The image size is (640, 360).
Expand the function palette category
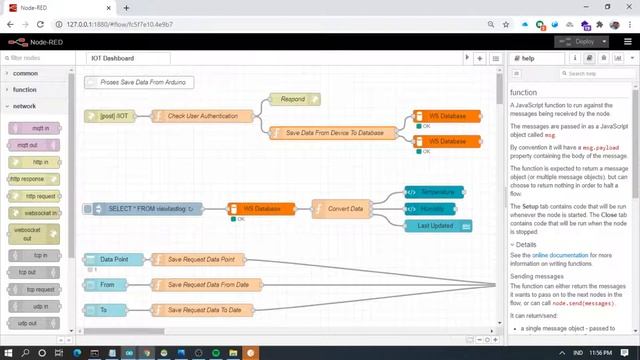click(35, 90)
